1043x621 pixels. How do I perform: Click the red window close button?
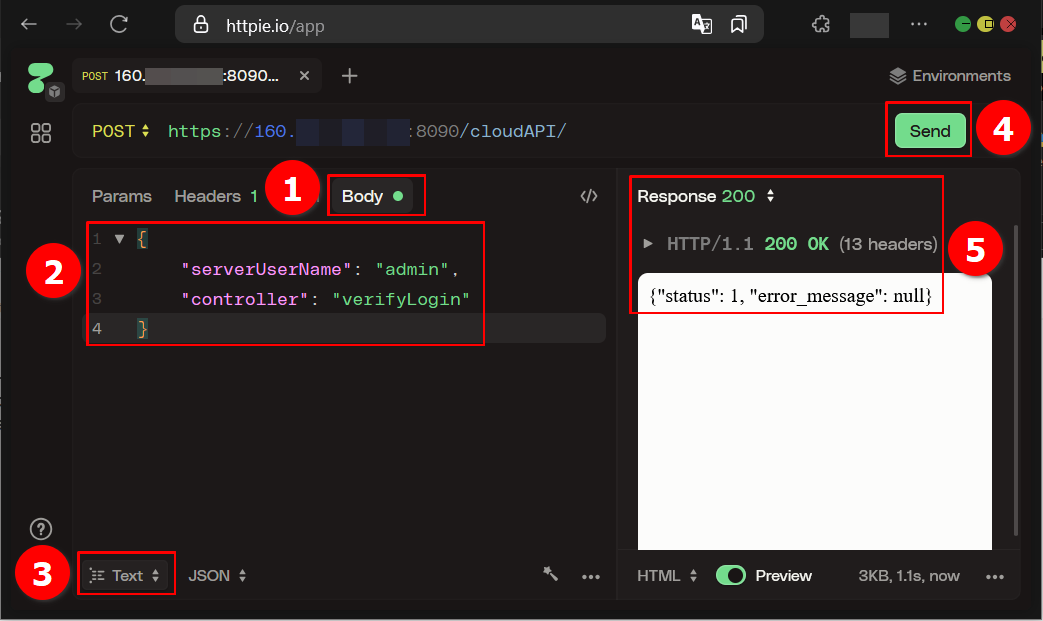pyautogui.click(x=1008, y=25)
